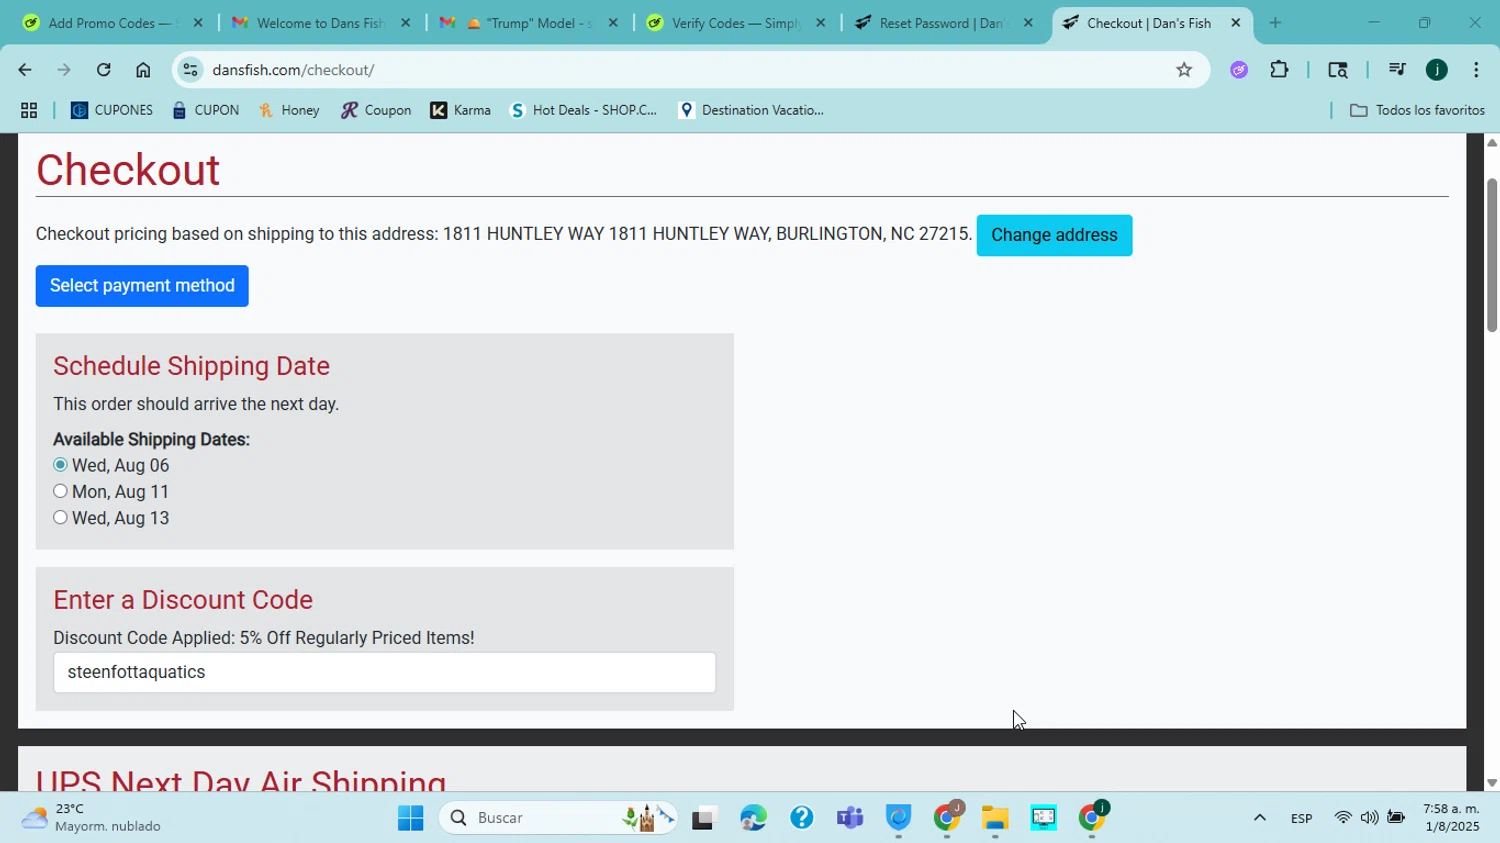Select Mon, Aug 11 shipping date
The height and width of the screenshot is (843, 1500).
[x=60, y=491]
